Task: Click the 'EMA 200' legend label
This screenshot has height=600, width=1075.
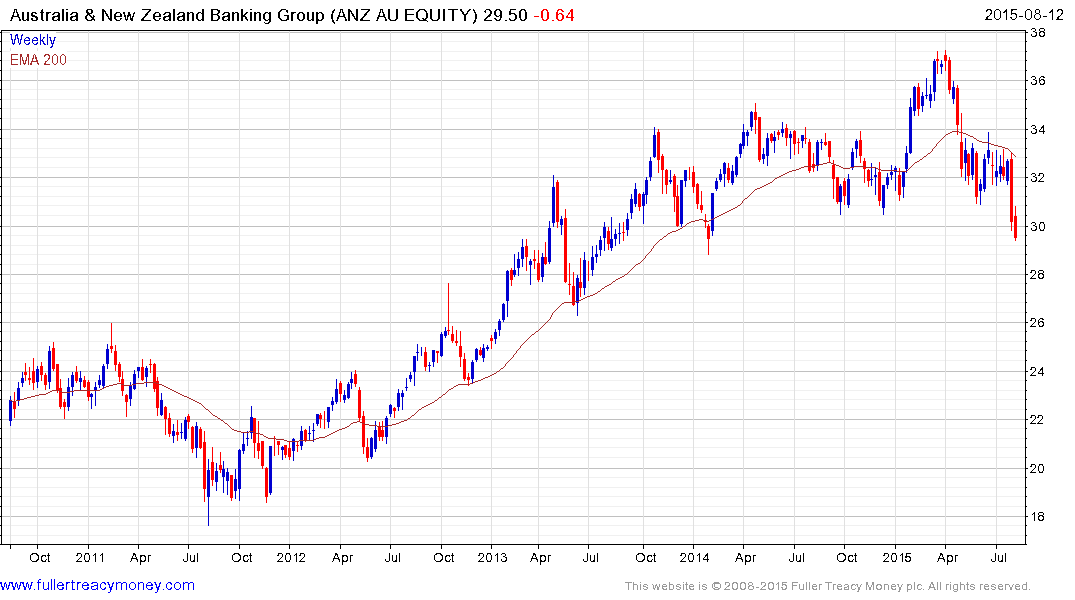Action: coord(38,60)
